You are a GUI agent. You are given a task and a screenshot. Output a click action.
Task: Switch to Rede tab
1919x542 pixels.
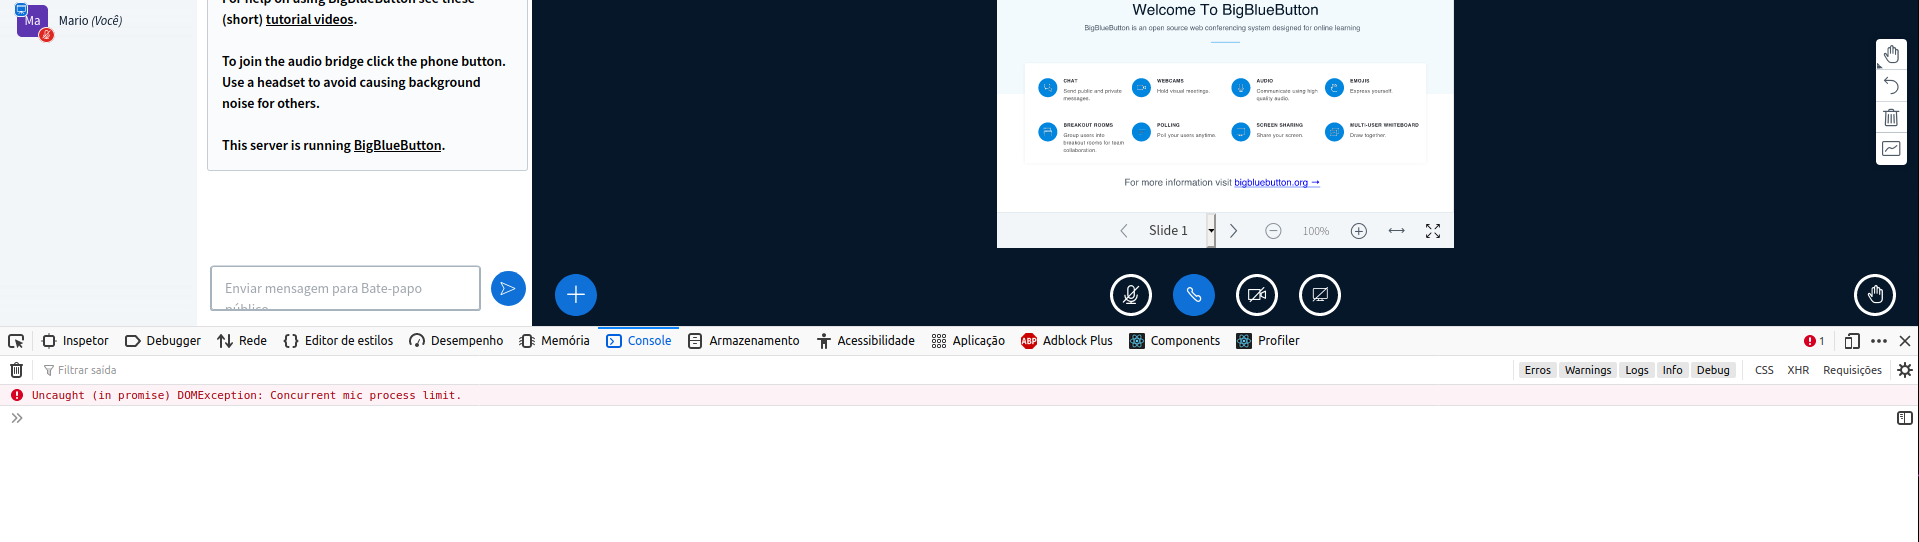pyautogui.click(x=242, y=341)
